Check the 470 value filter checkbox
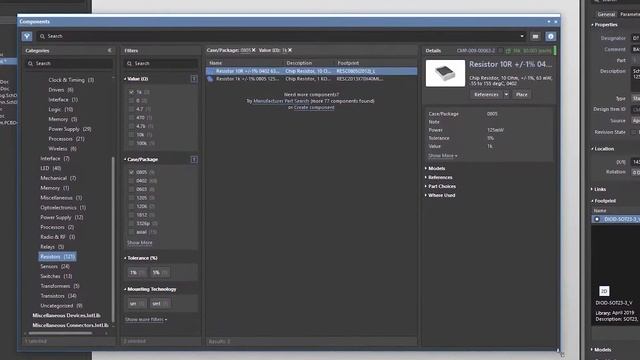640x360 pixels. point(131,118)
